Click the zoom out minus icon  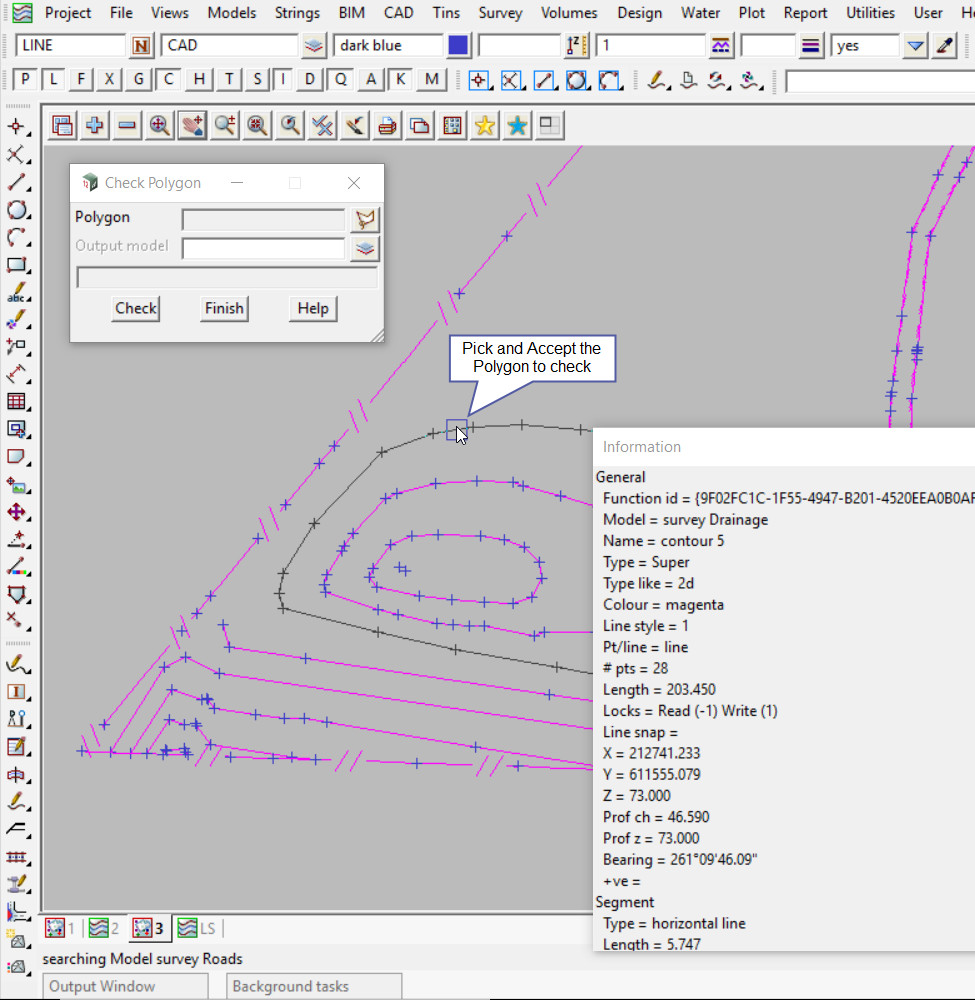click(127, 125)
